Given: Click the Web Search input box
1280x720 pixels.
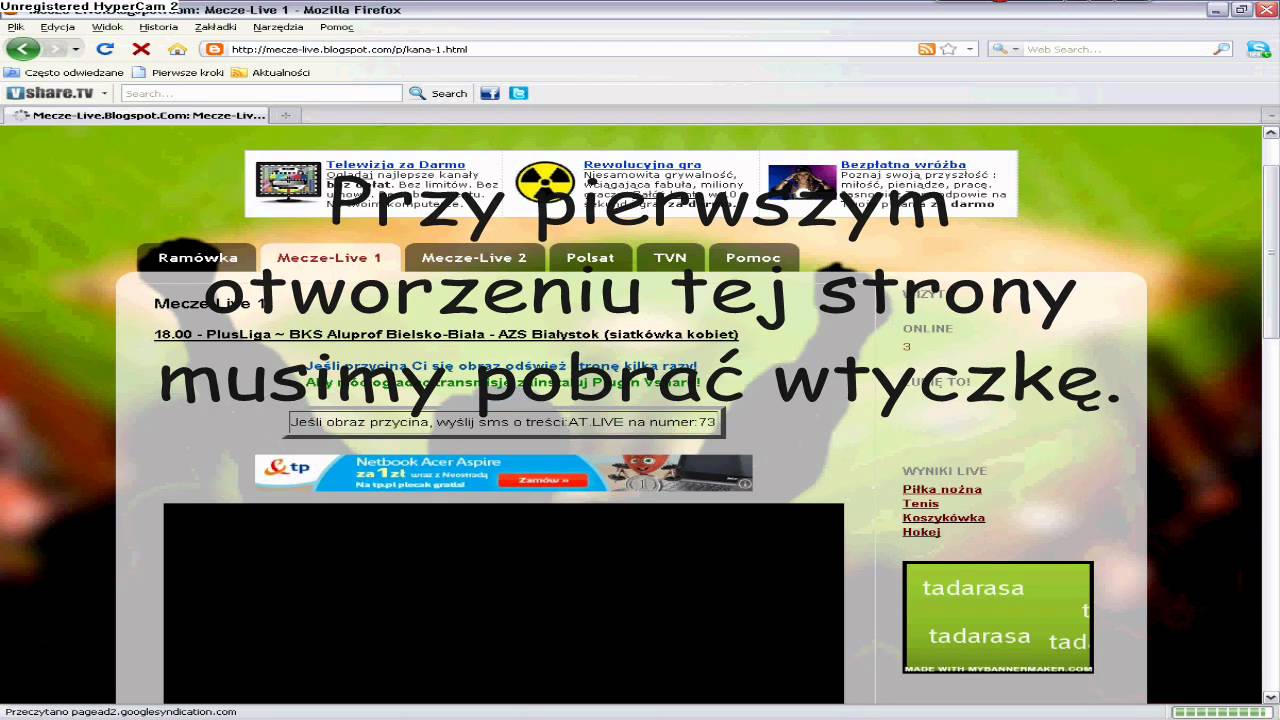Looking at the screenshot, I should 1118,49.
